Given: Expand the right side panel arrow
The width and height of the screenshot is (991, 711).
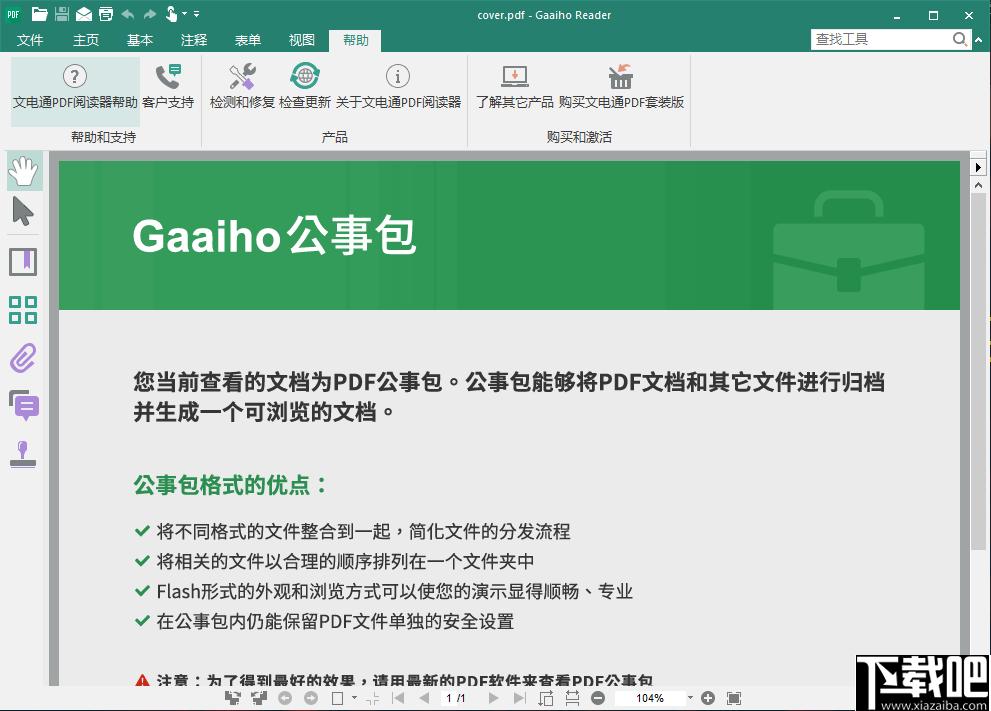Looking at the screenshot, I should pos(978,167).
